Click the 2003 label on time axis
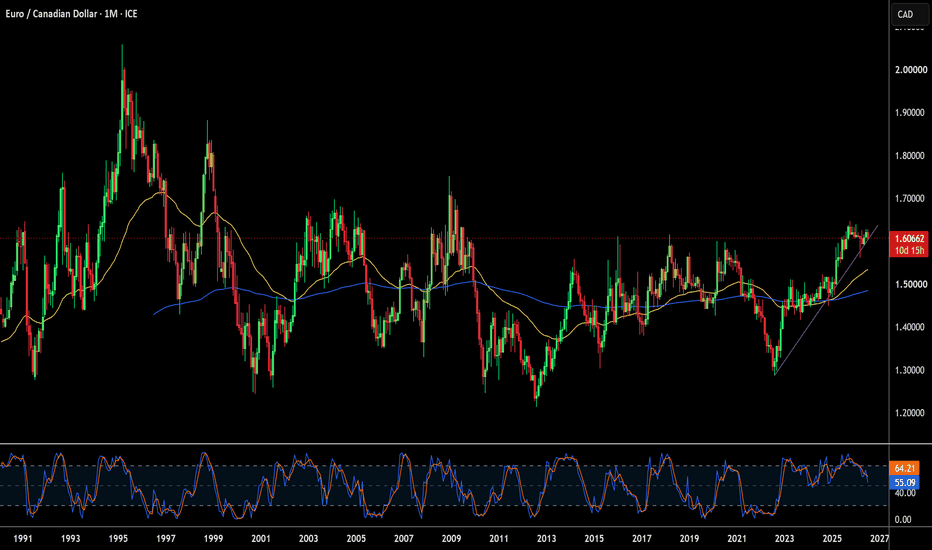Viewport: 932px width, 550px height. click(x=308, y=538)
